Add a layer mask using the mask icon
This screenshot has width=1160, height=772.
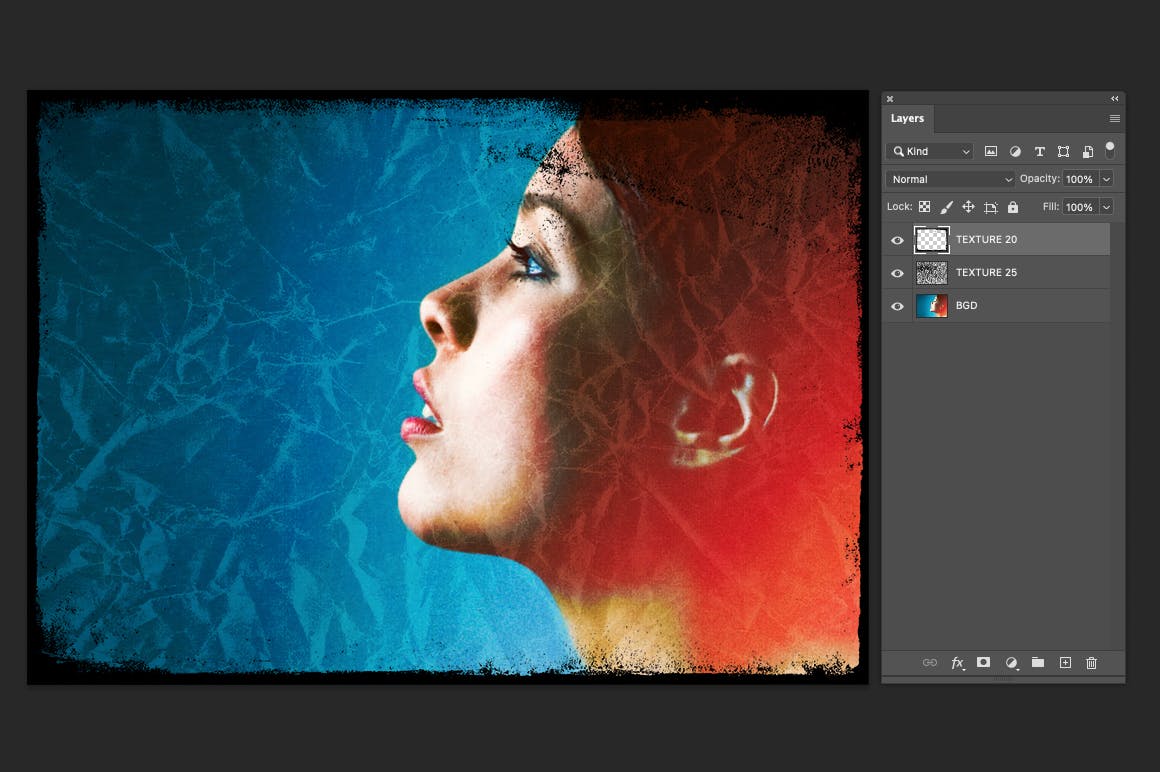(x=984, y=662)
